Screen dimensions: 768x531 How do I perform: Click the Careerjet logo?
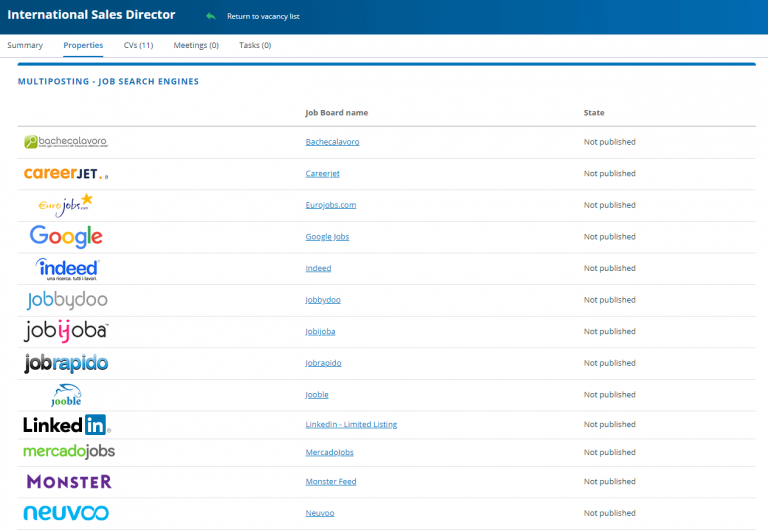(x=66, y=173)
